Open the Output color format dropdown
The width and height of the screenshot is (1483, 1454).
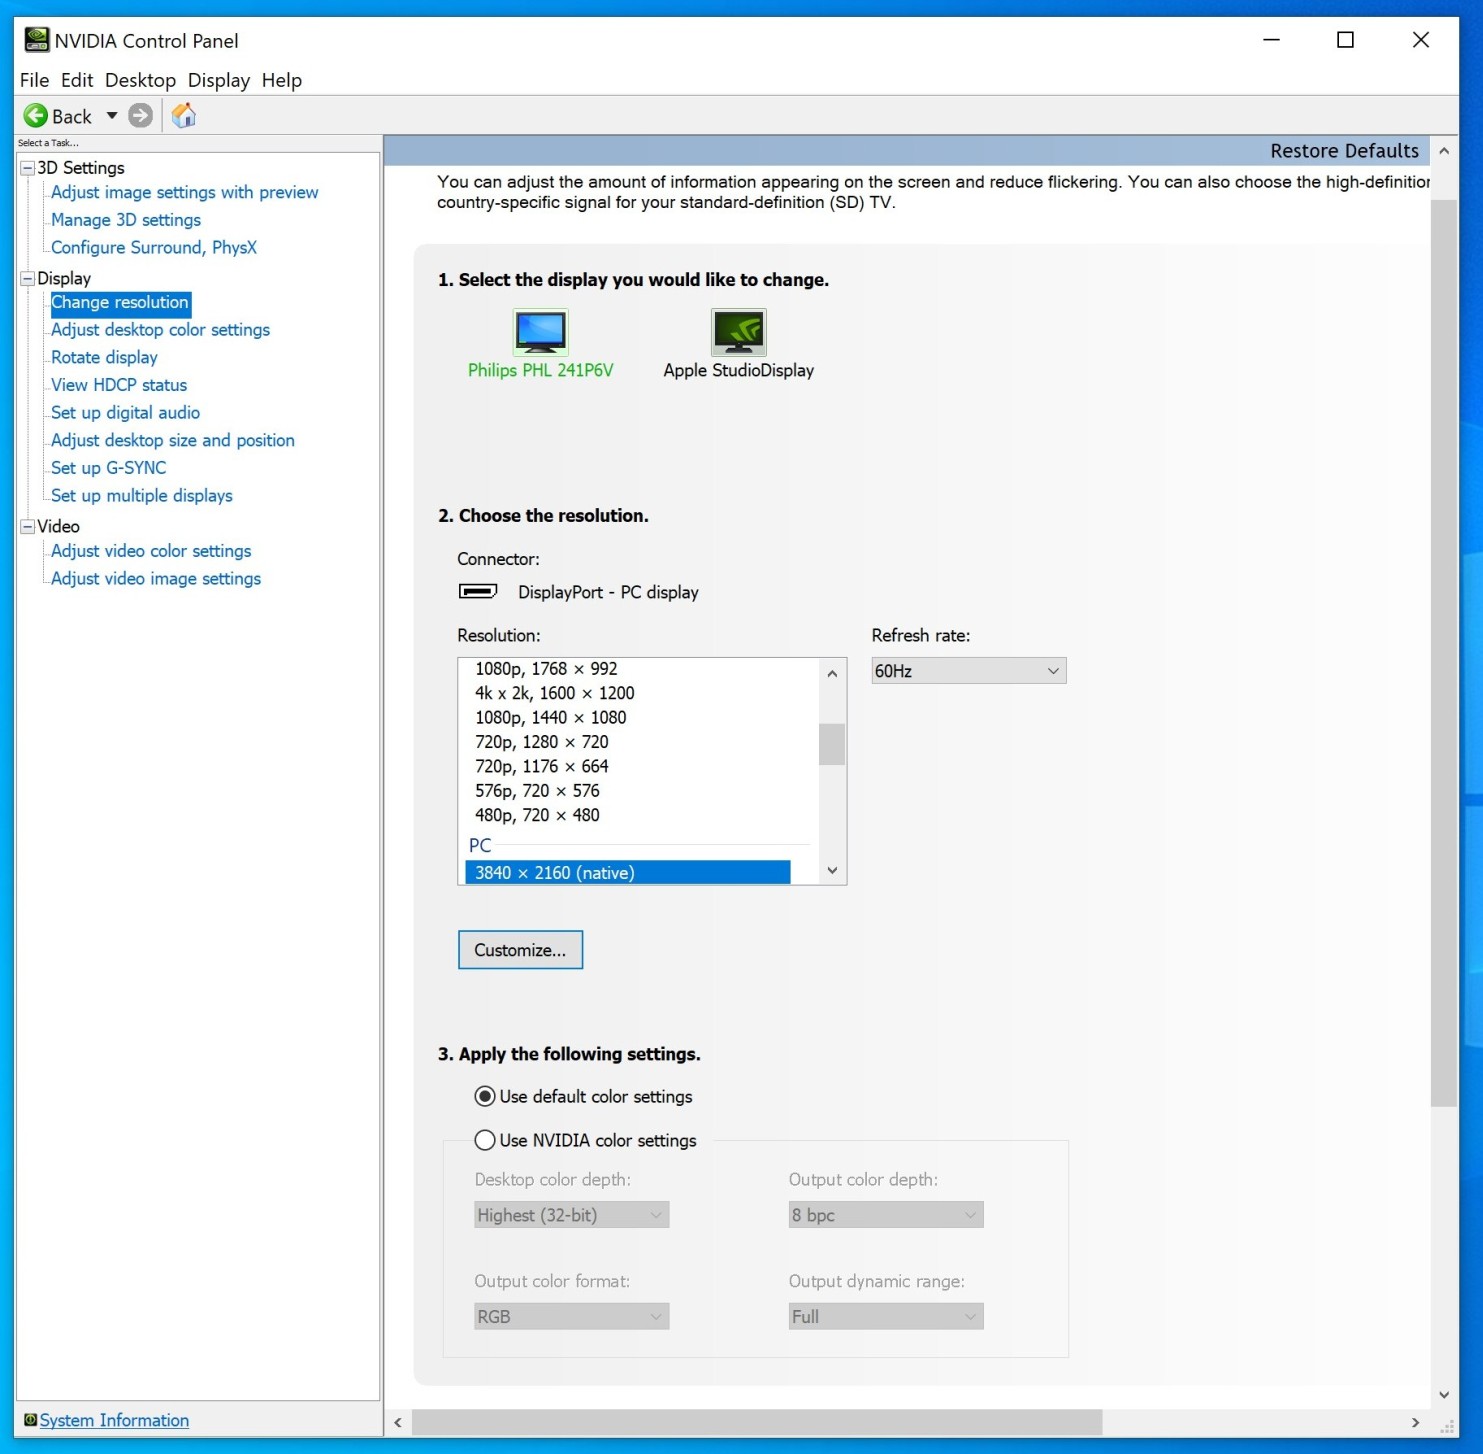coord(571,1317)
